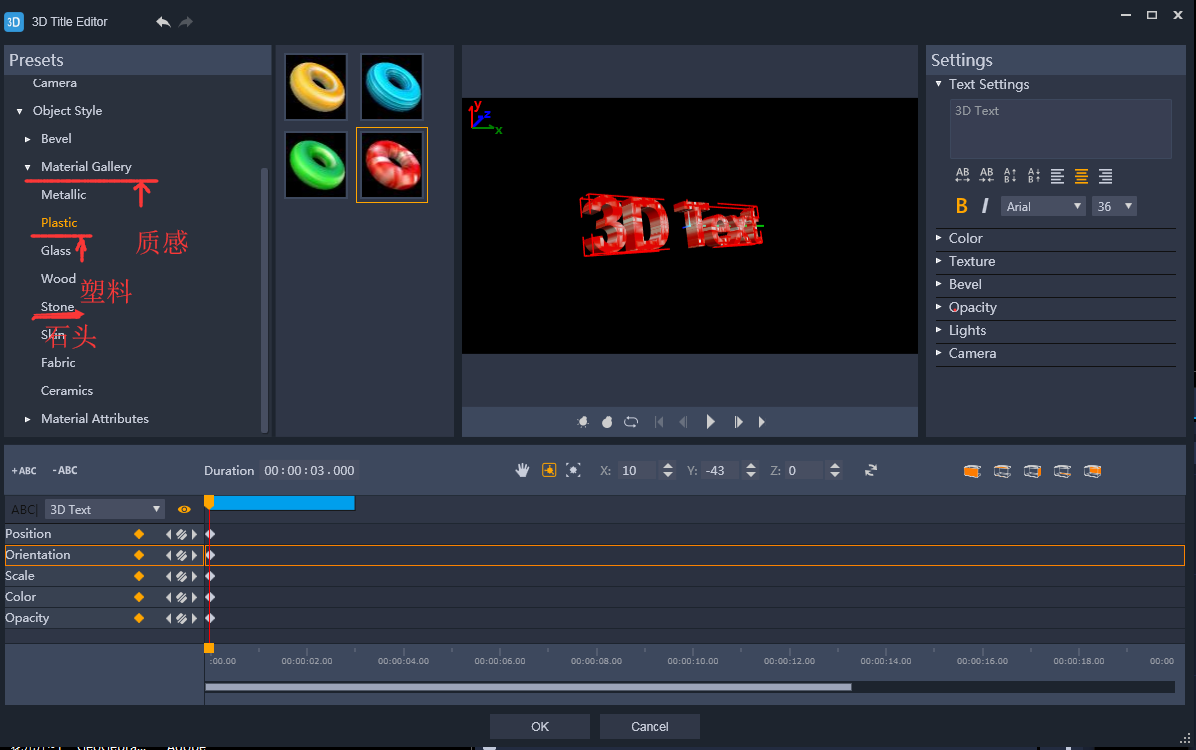This screenshot has width=1196, height=750.
Task: Align text to the left
Action: click(x=1057, y=176)
